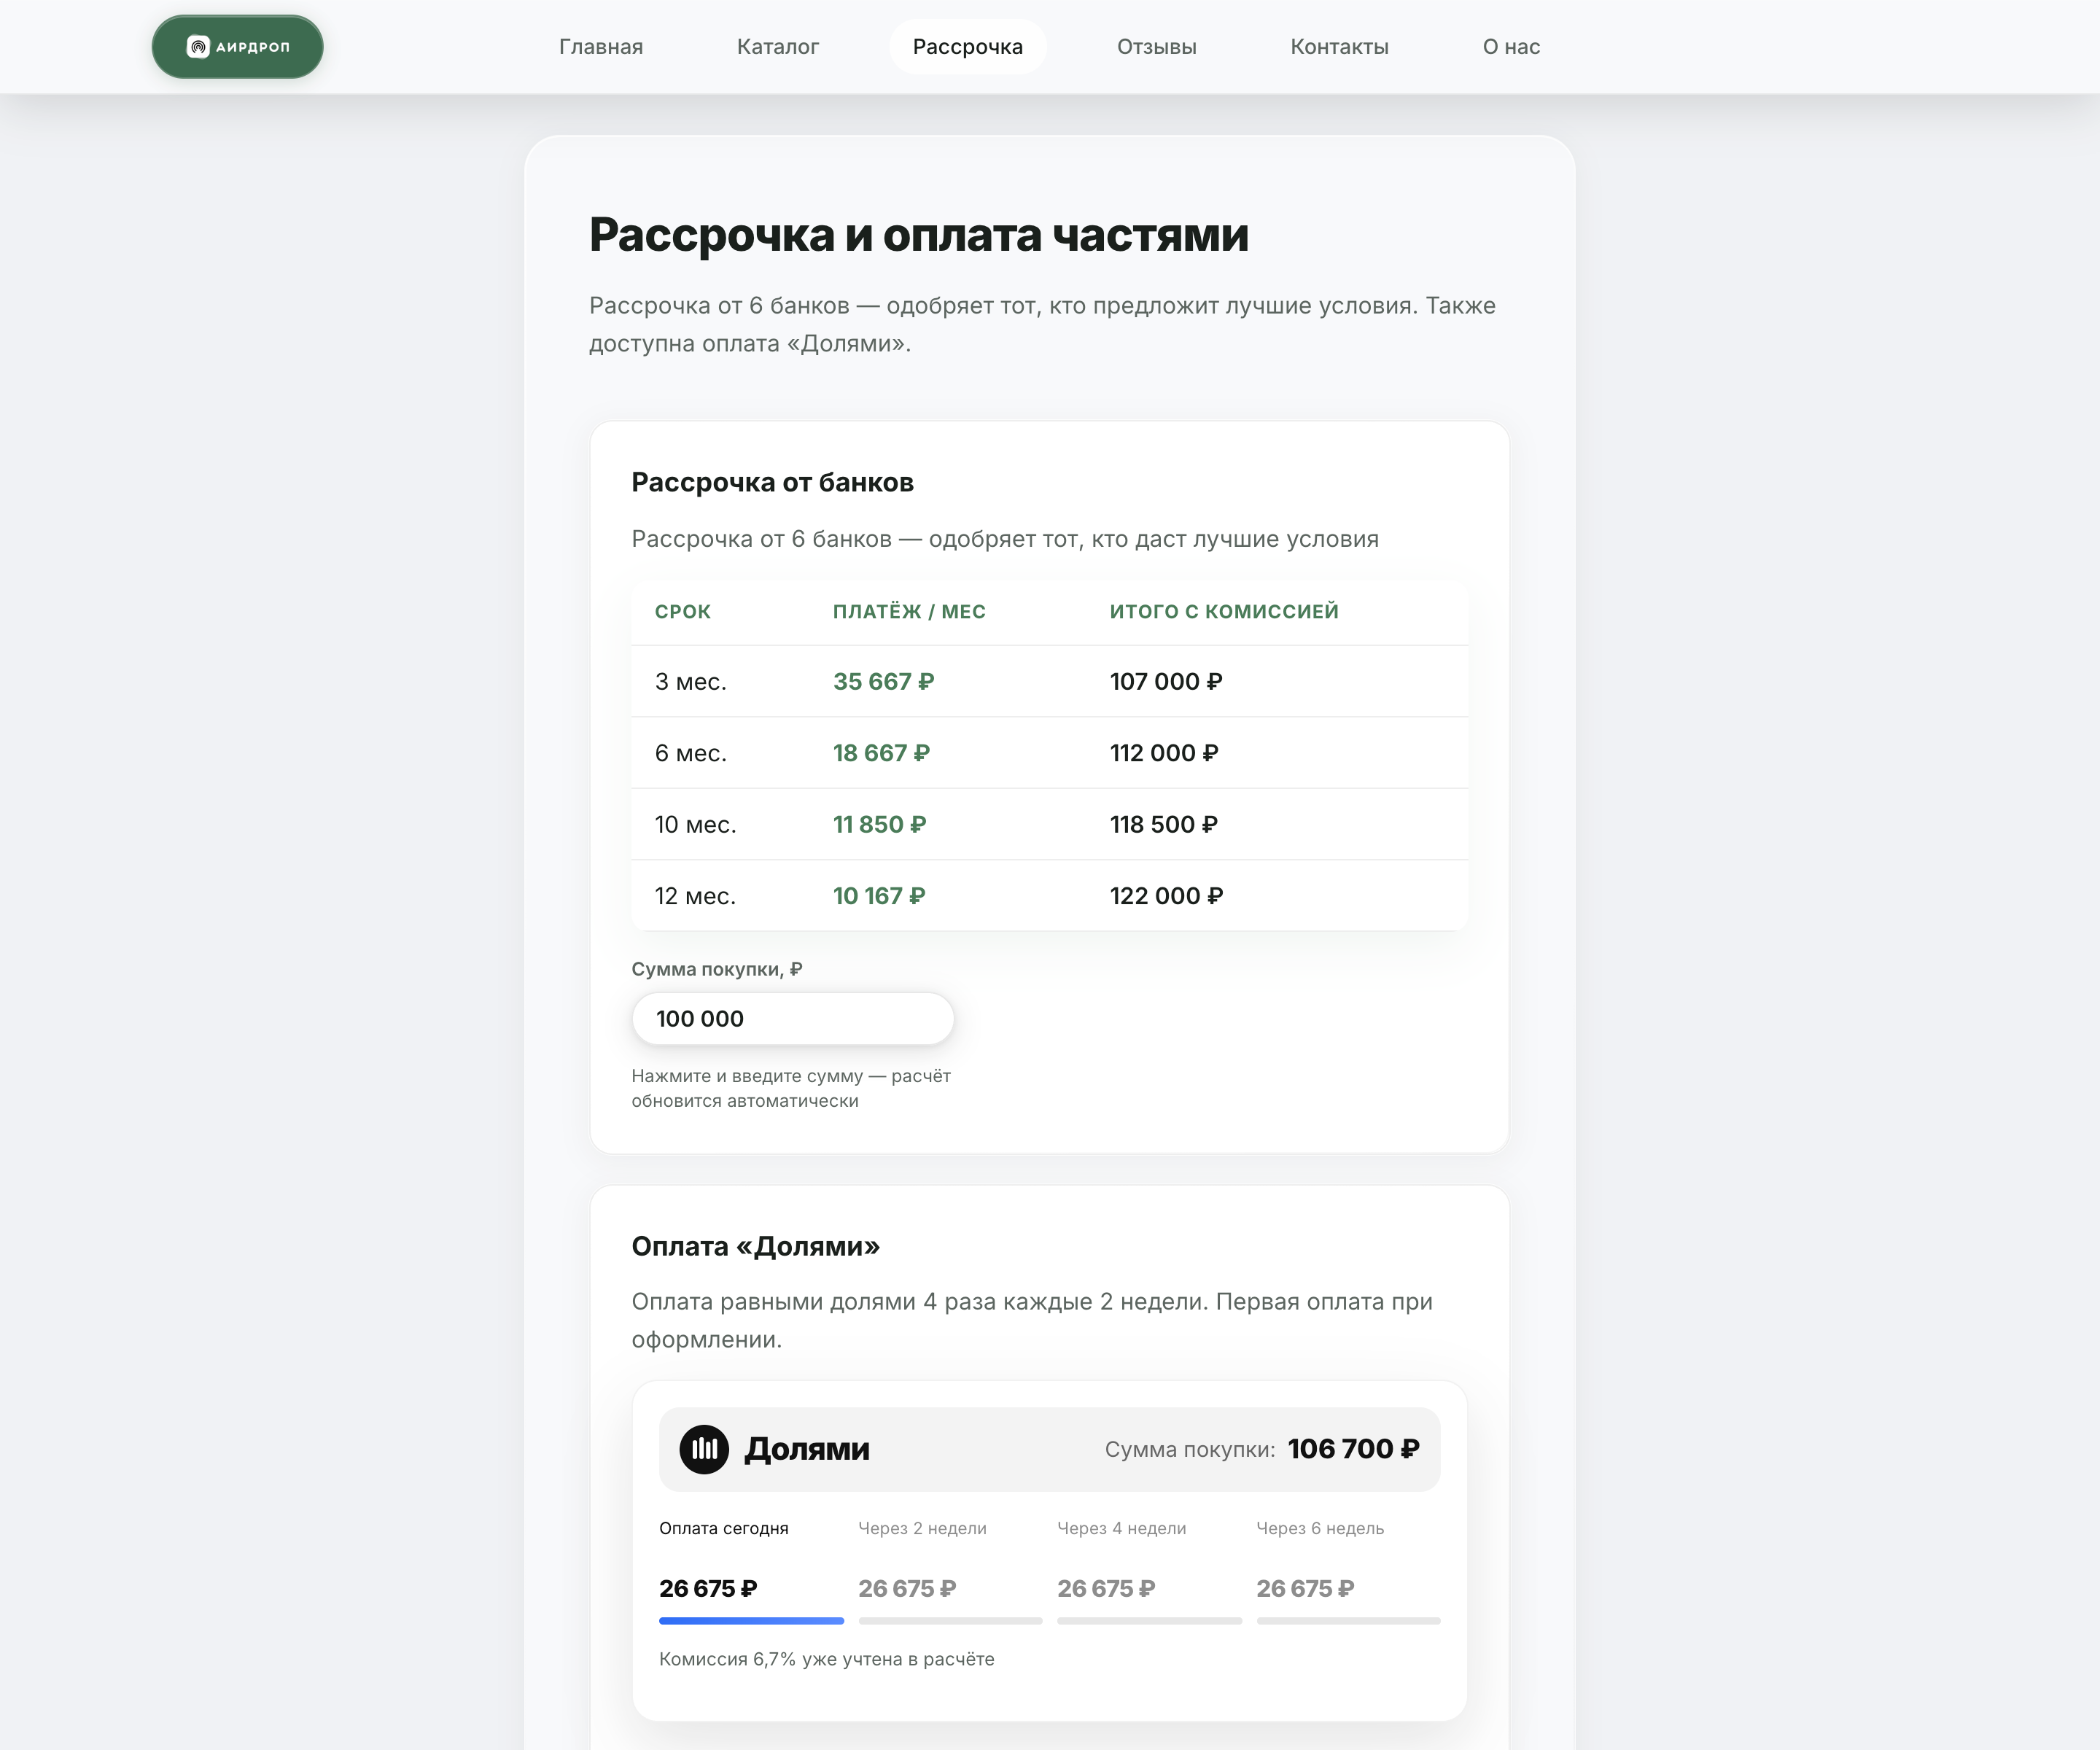Click the 35 667 ₽ monthly payment
This screenshot has width=2100, height=1750.
[884, 682]
